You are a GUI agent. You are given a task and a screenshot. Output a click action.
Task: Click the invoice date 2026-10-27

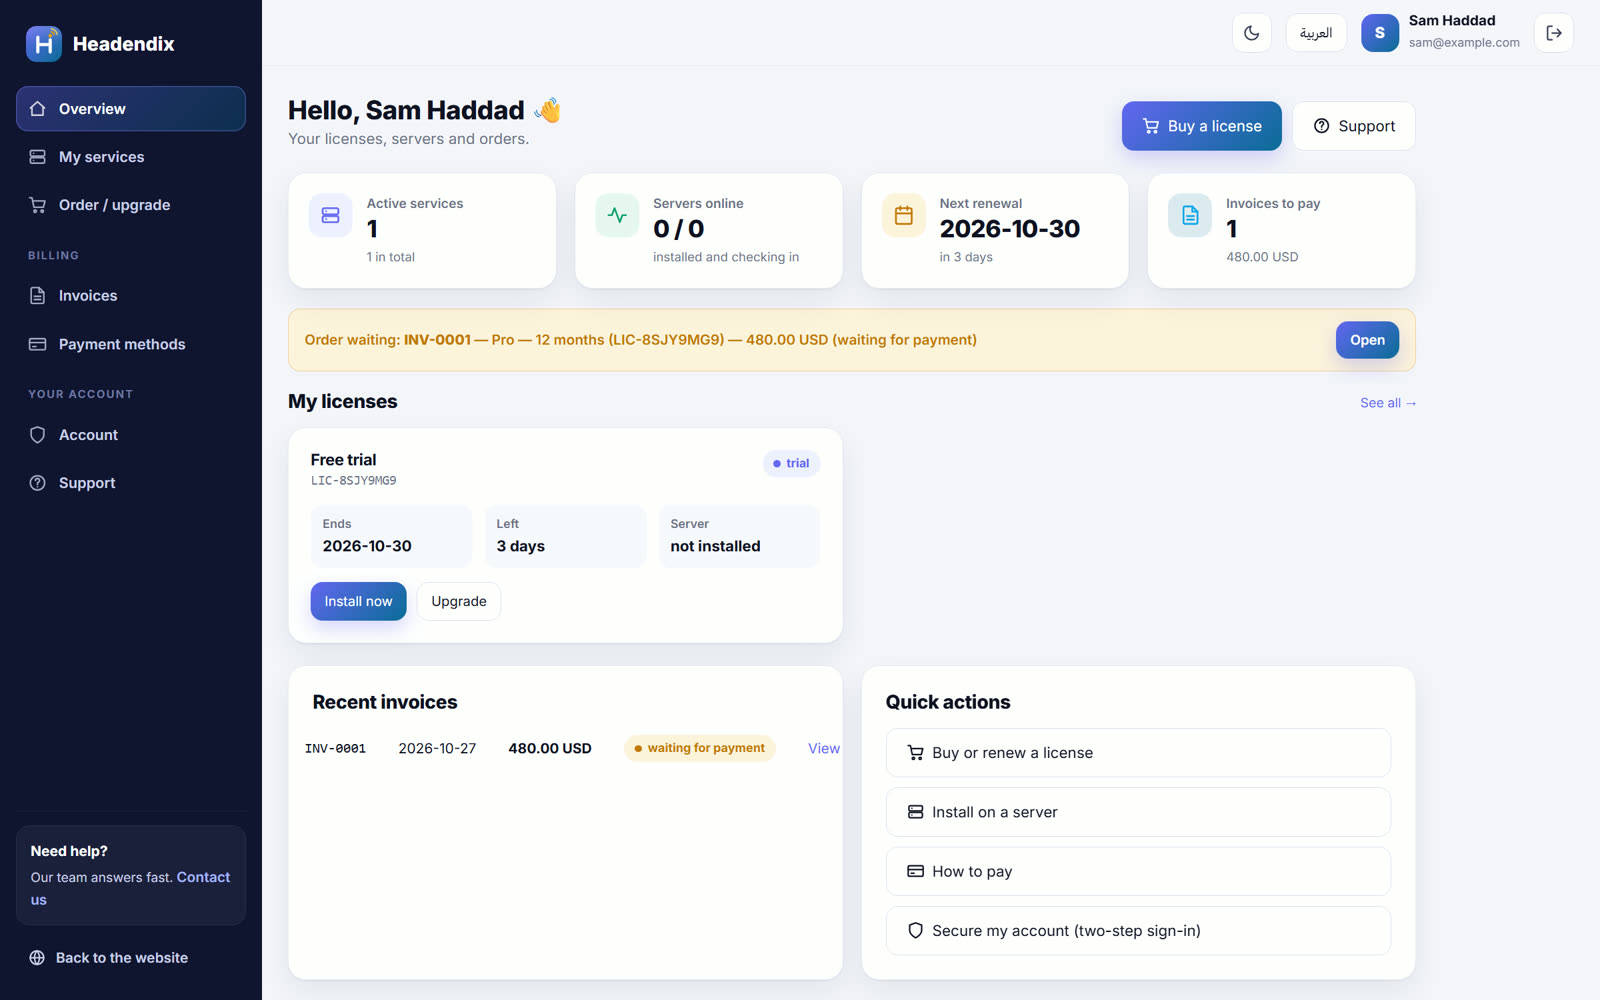pos(437,748)
